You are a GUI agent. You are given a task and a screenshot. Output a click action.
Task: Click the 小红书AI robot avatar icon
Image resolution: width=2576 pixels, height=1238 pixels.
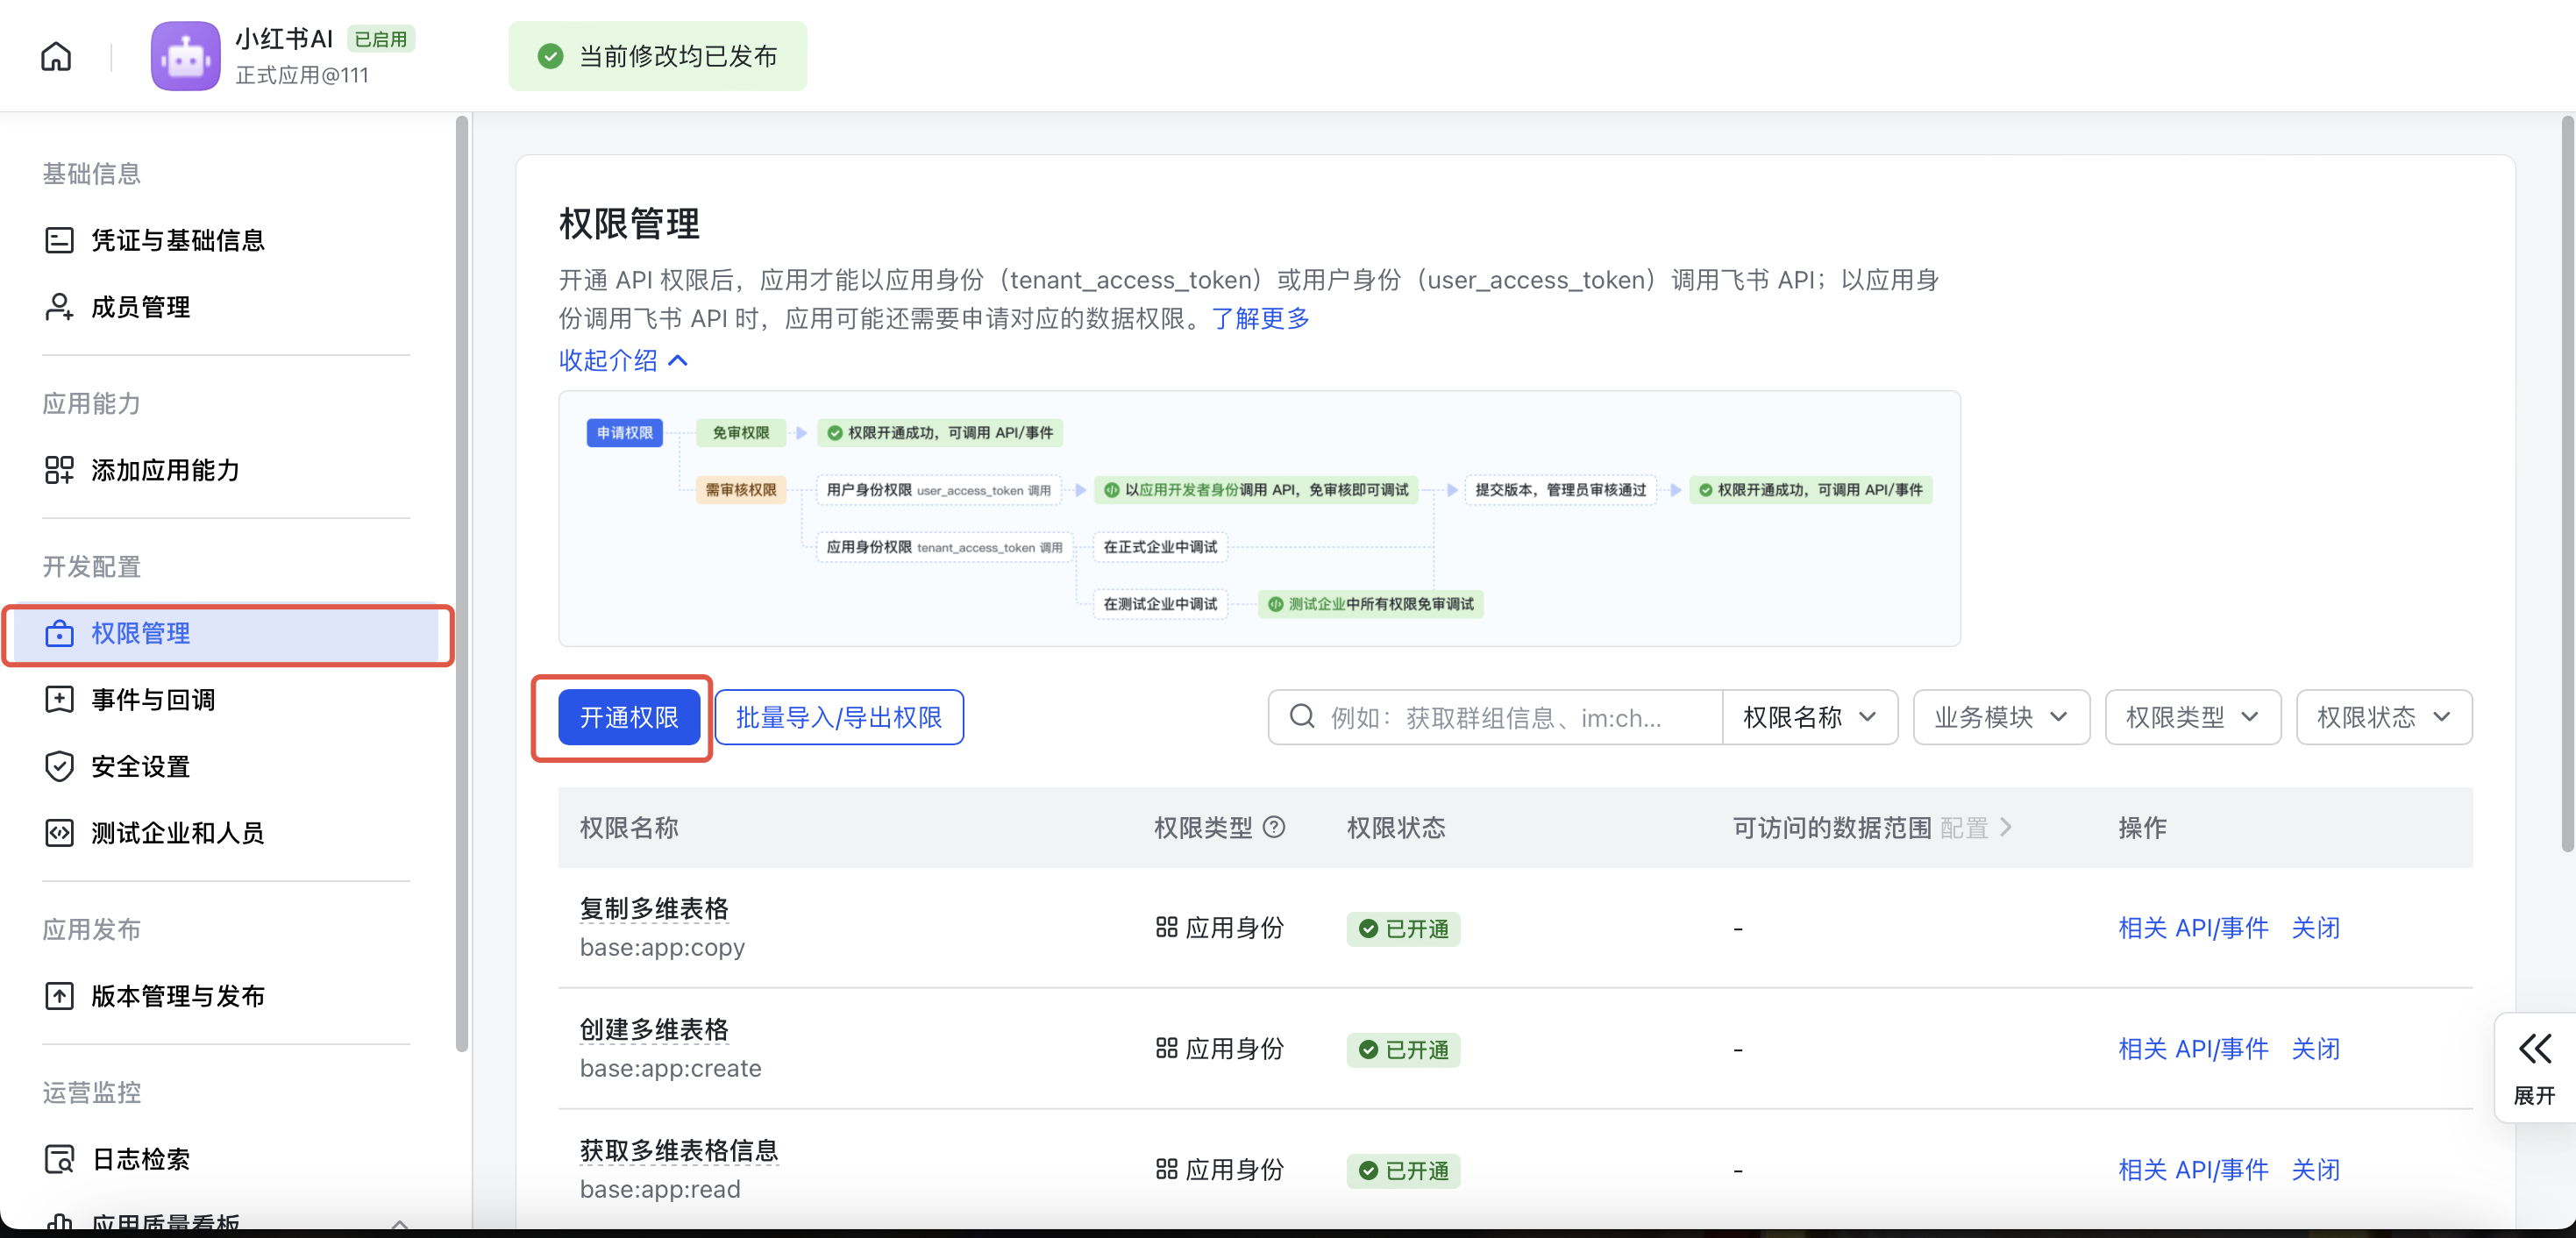tap(185, 56)
